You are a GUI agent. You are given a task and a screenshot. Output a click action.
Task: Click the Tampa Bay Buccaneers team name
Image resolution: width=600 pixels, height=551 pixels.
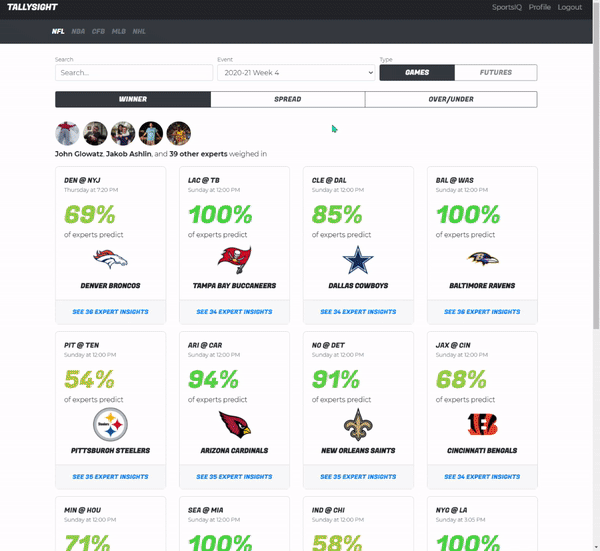pos(235,286)
